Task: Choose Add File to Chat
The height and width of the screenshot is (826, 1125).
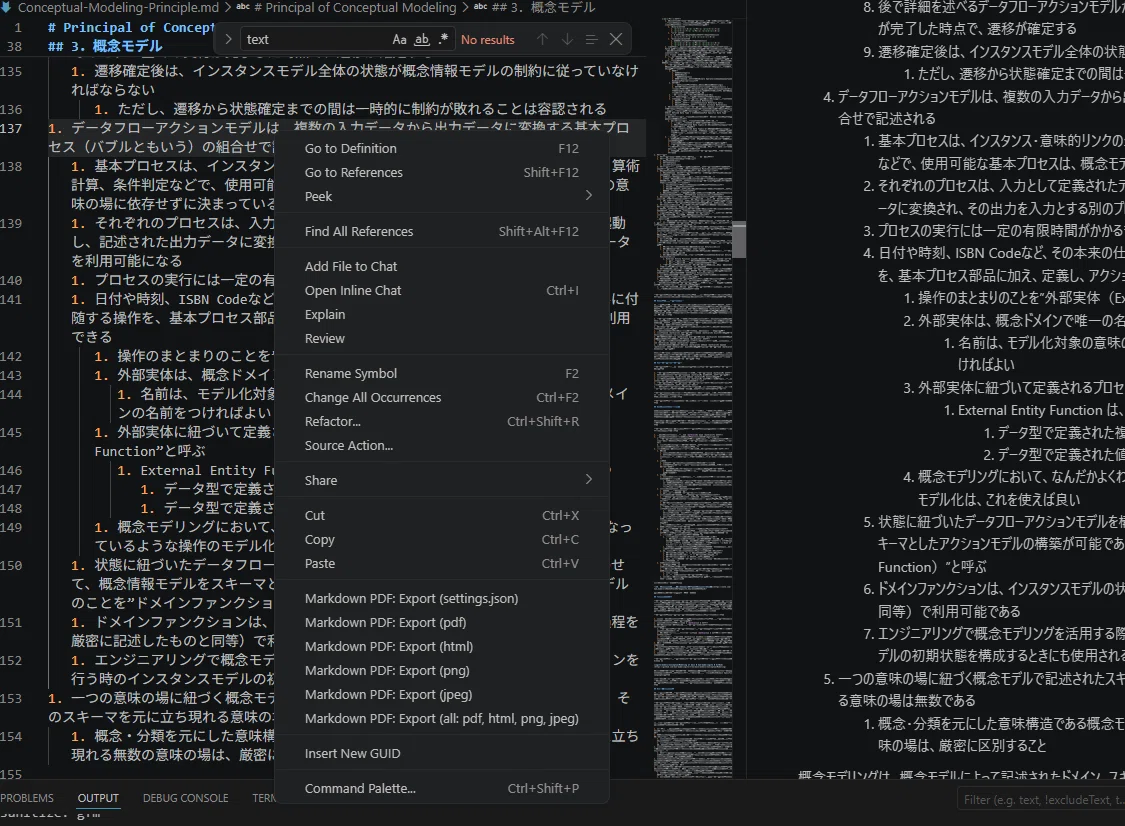Action: 442,266
